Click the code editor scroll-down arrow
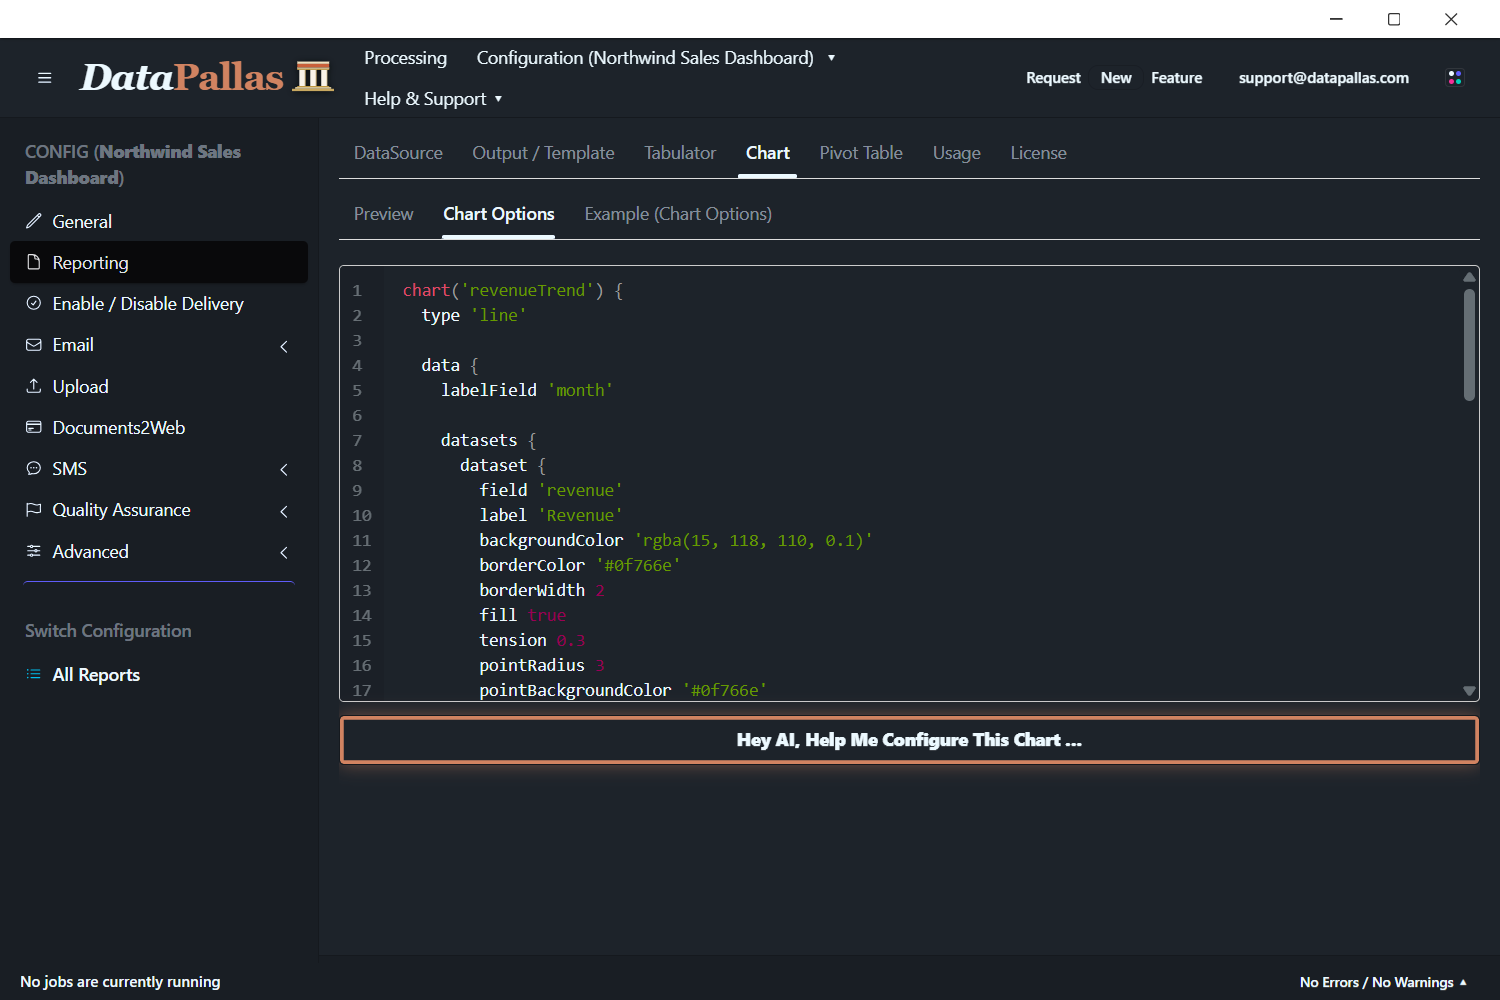1500x1000 pixels. [1469, 691]
